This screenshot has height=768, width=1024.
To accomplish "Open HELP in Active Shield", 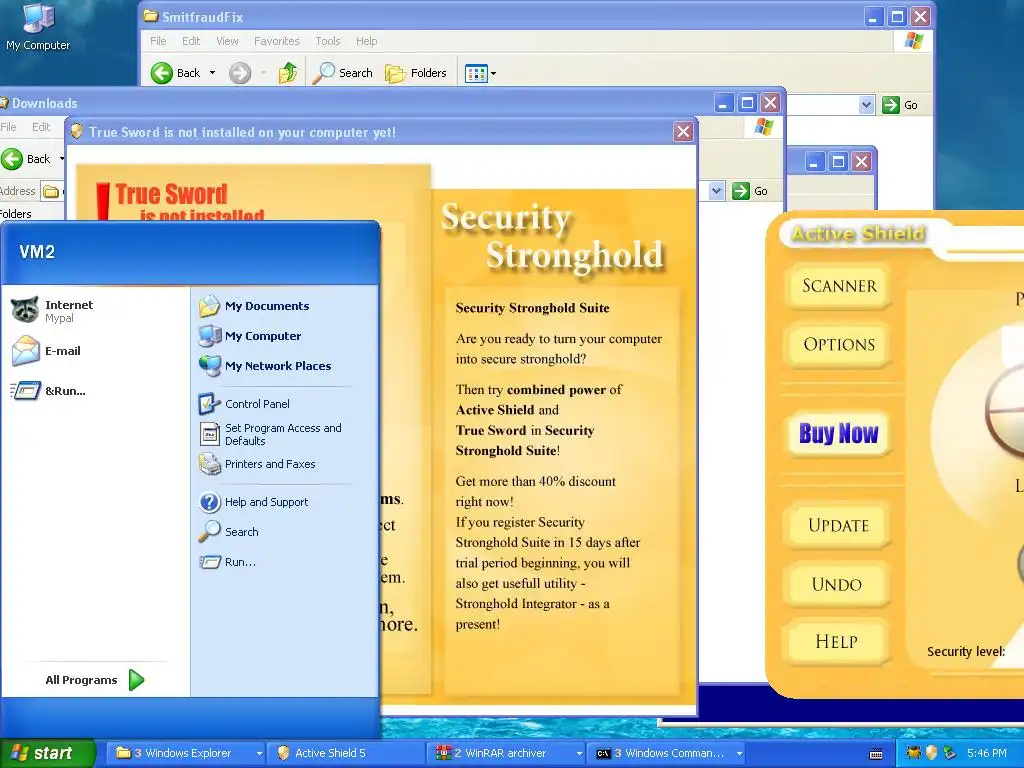I will (837, 641).
